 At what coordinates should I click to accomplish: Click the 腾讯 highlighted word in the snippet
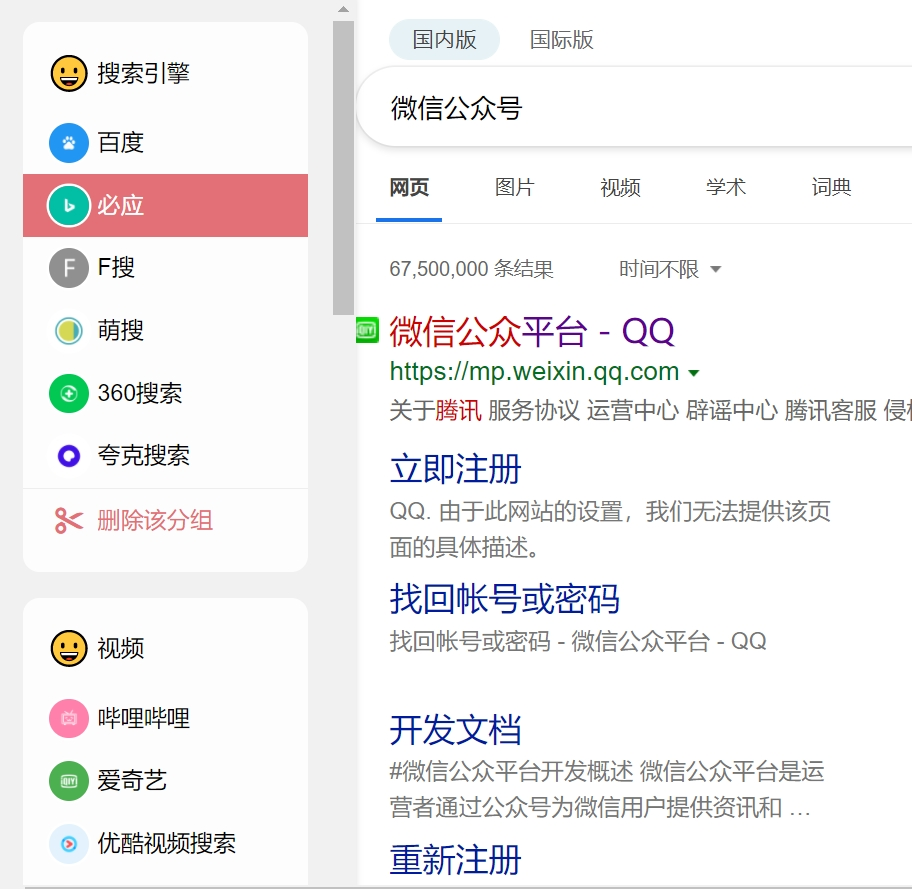(x=458, y=411)
